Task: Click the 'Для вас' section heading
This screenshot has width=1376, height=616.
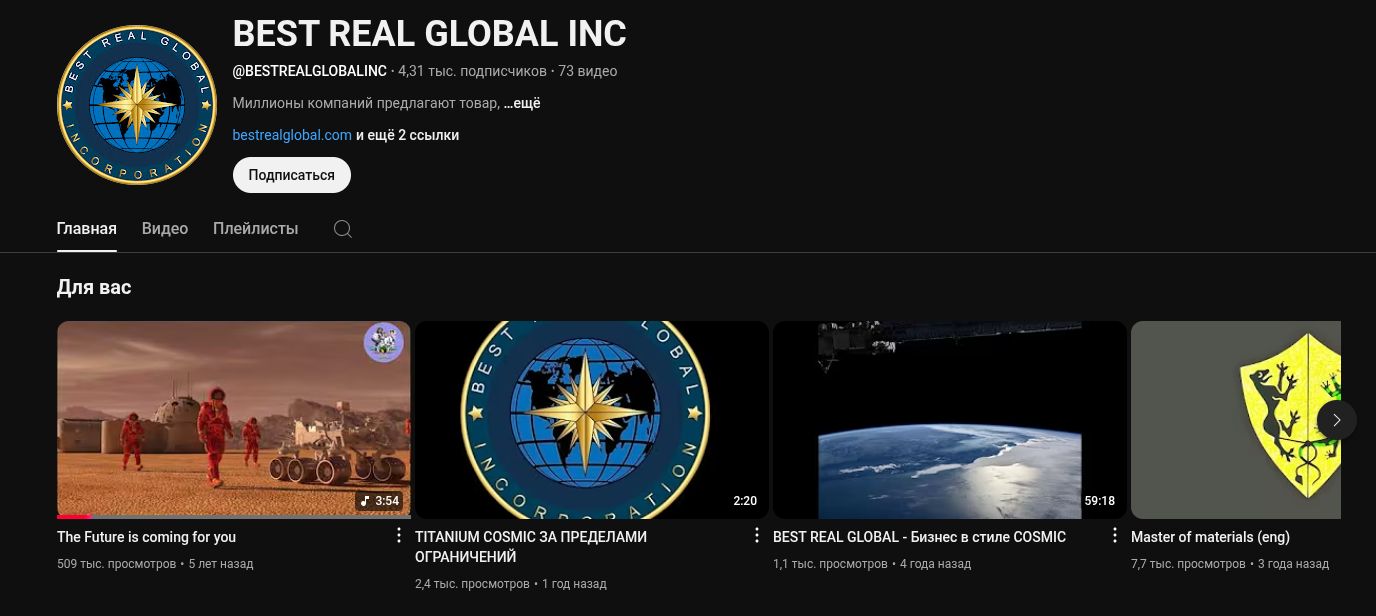Action: [x=94, y=288]
